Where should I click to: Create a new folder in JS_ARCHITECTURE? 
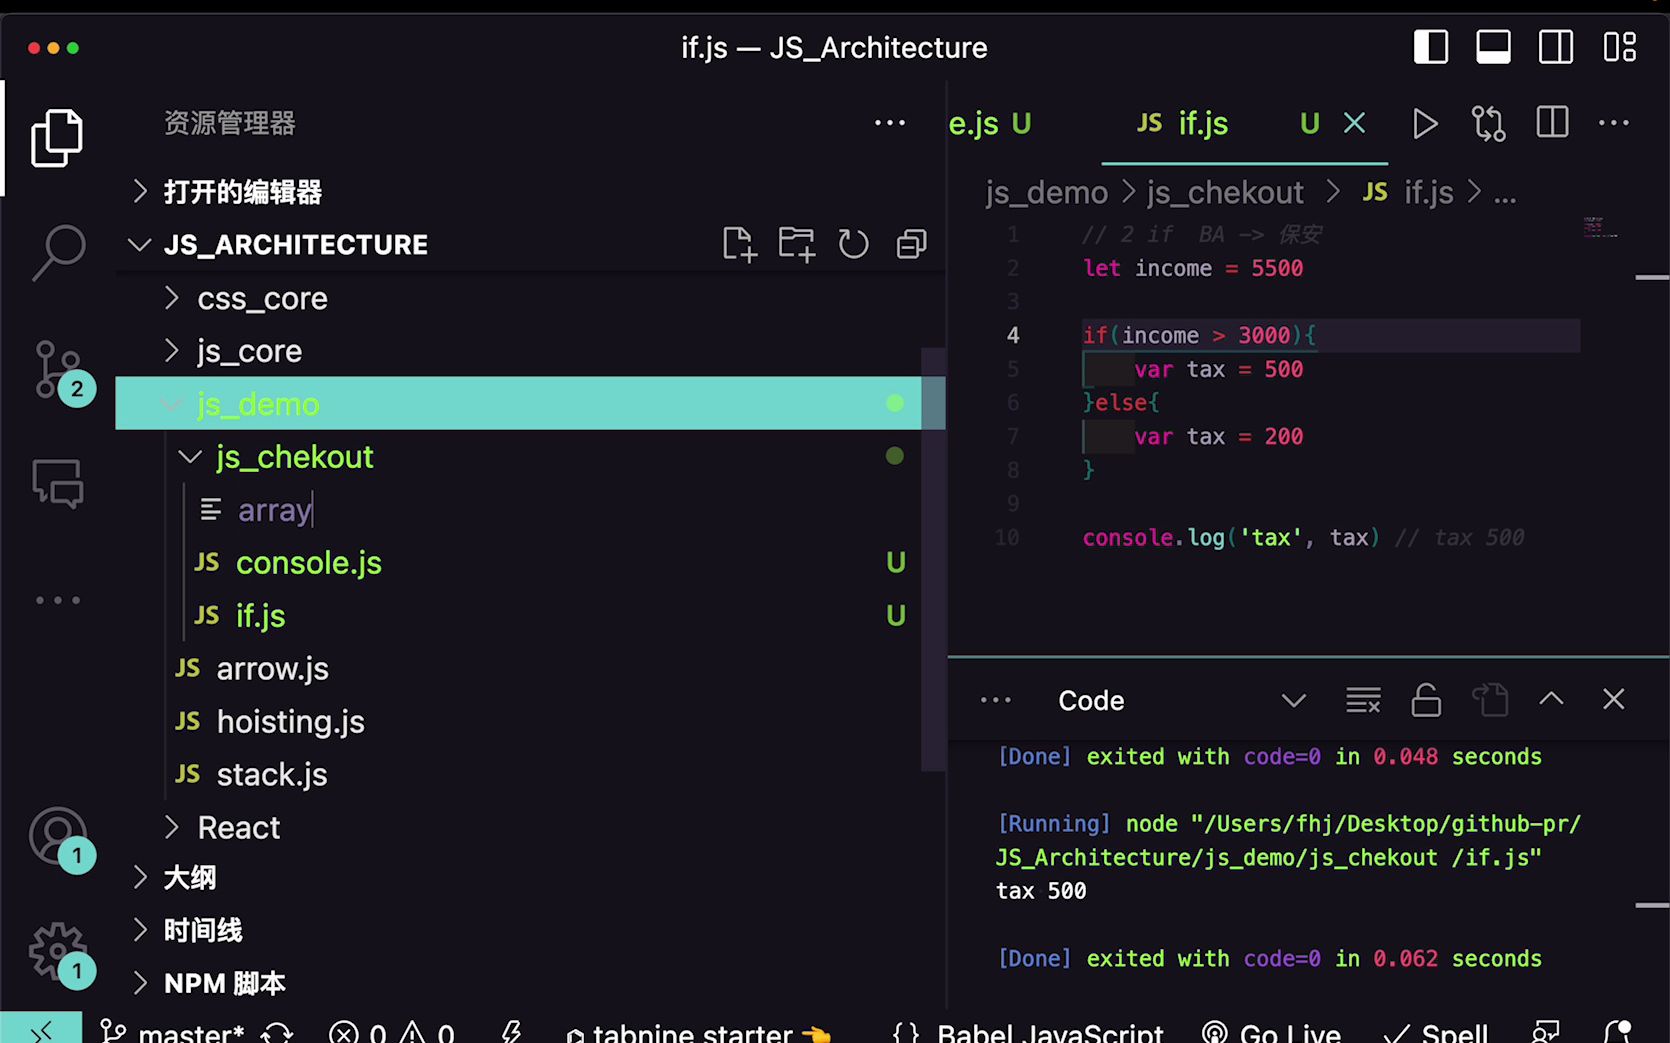pyautogui.click(x=797, y=244)
